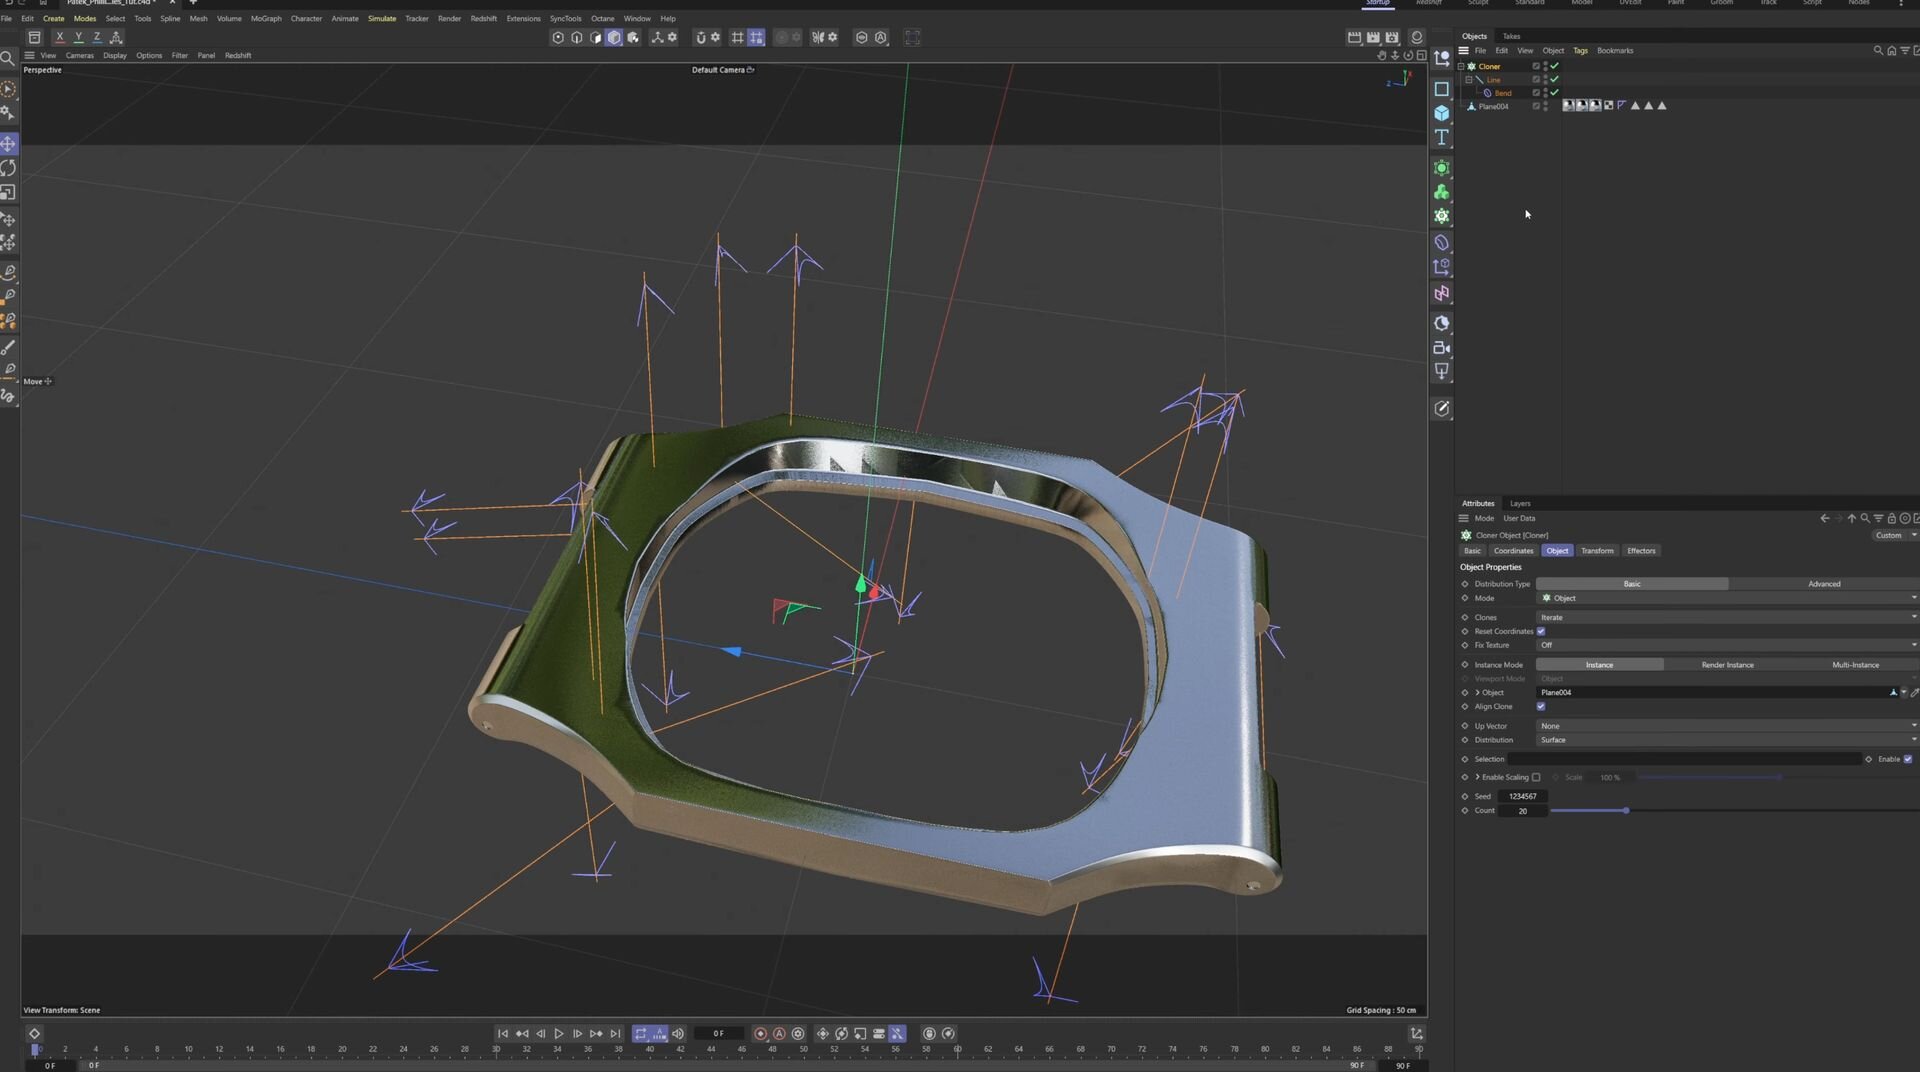Open the camera object icon in palette

1441,348
